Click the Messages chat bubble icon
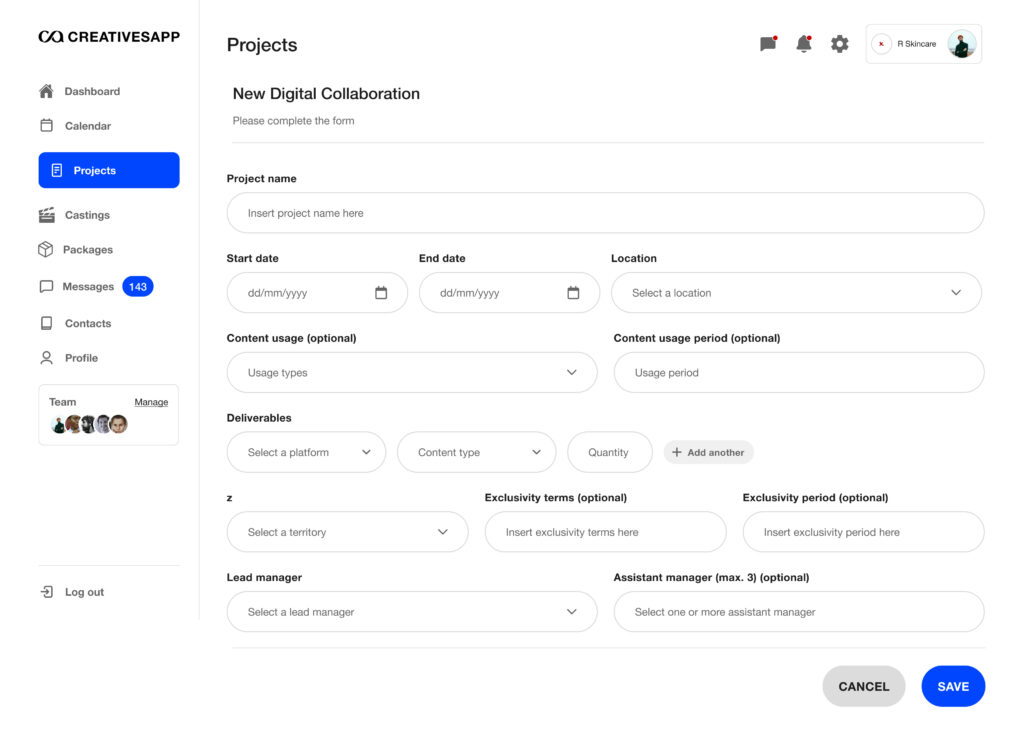1024x732 pixels. 46,287
